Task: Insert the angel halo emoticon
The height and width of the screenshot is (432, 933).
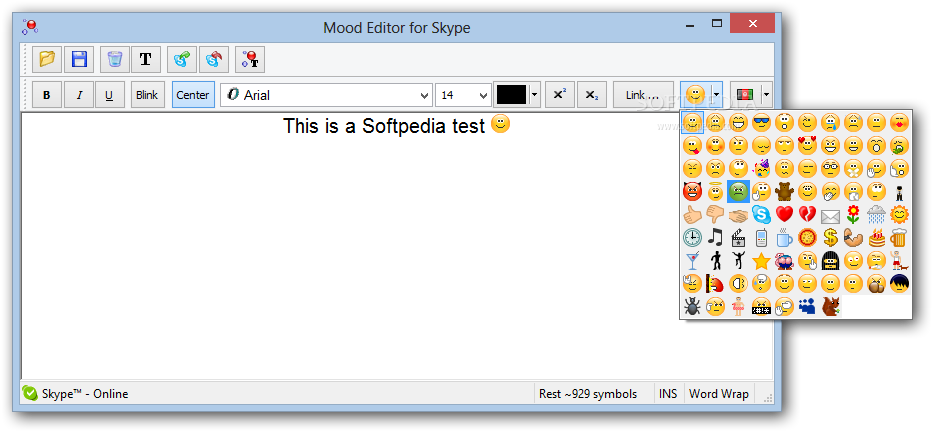Action: [x=715, y=192]
